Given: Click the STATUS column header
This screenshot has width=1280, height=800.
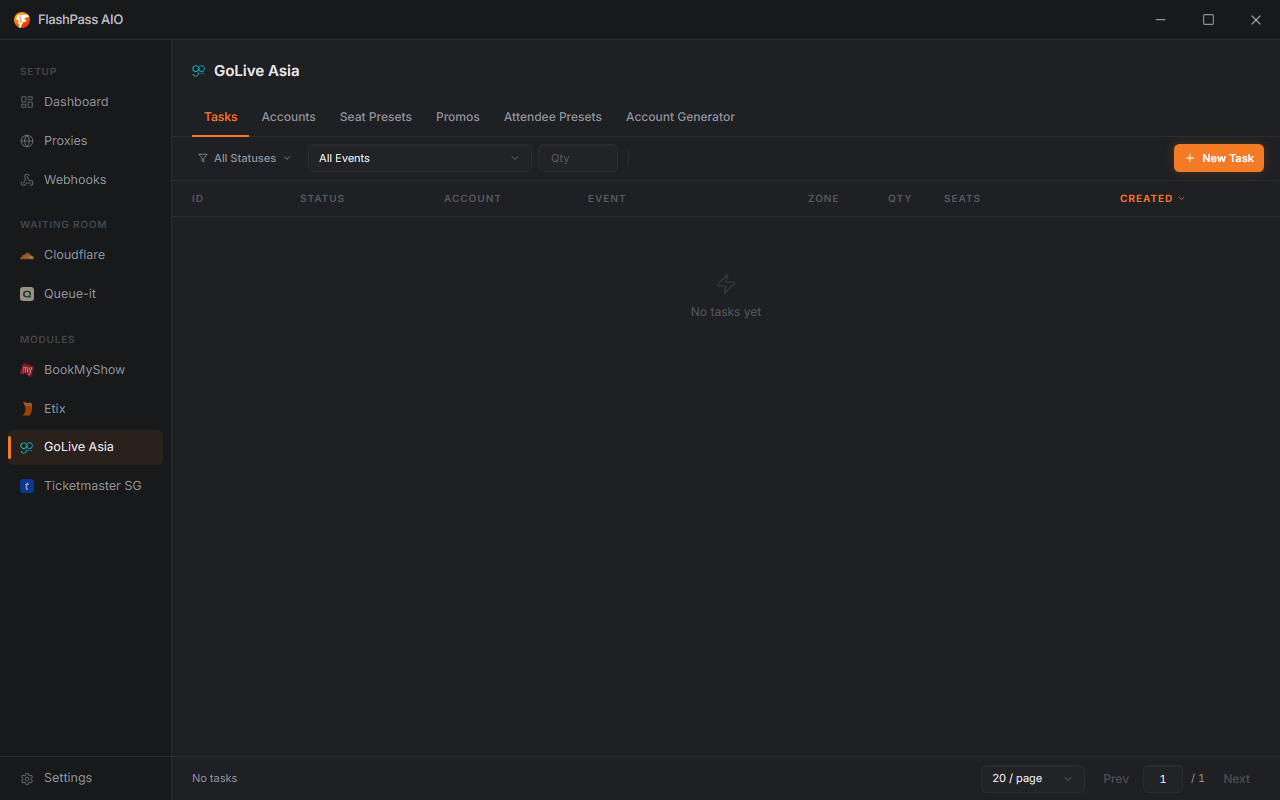Looking at the screenshot, I should point(322,199).
